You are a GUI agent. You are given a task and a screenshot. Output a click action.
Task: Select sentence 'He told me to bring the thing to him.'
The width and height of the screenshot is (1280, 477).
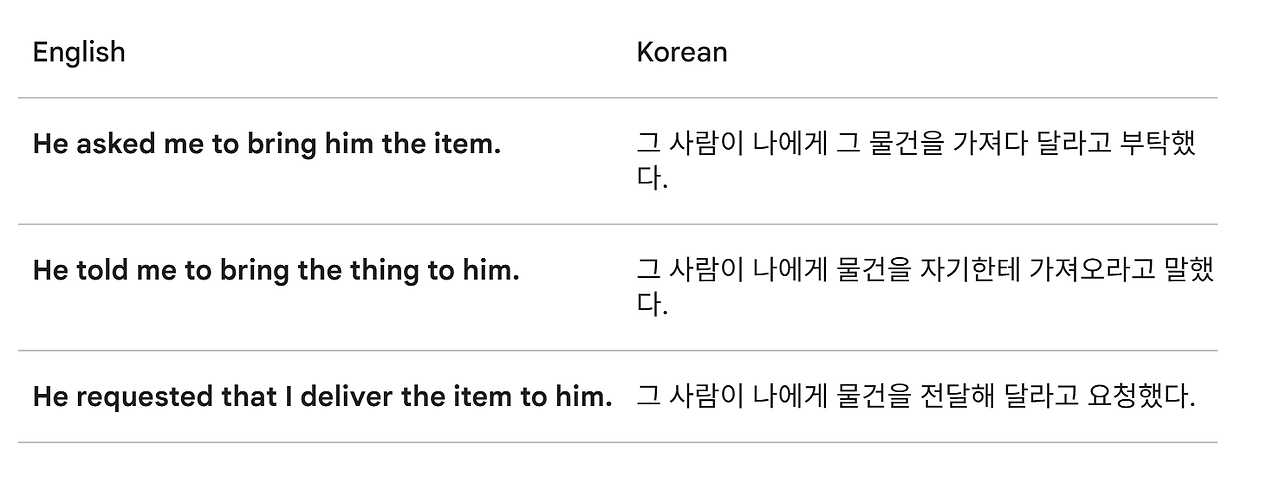click(276, 270)
